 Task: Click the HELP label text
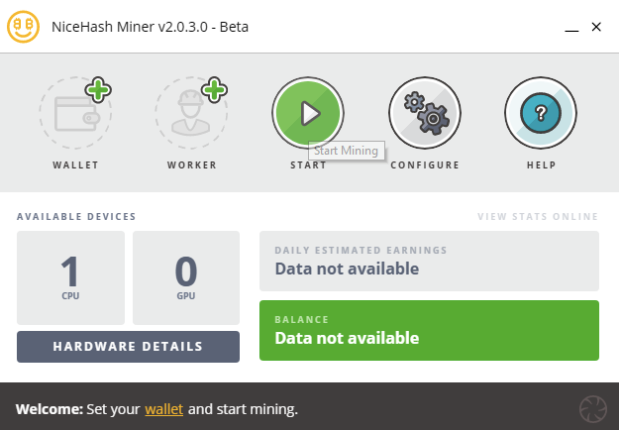tap(541, 165)
